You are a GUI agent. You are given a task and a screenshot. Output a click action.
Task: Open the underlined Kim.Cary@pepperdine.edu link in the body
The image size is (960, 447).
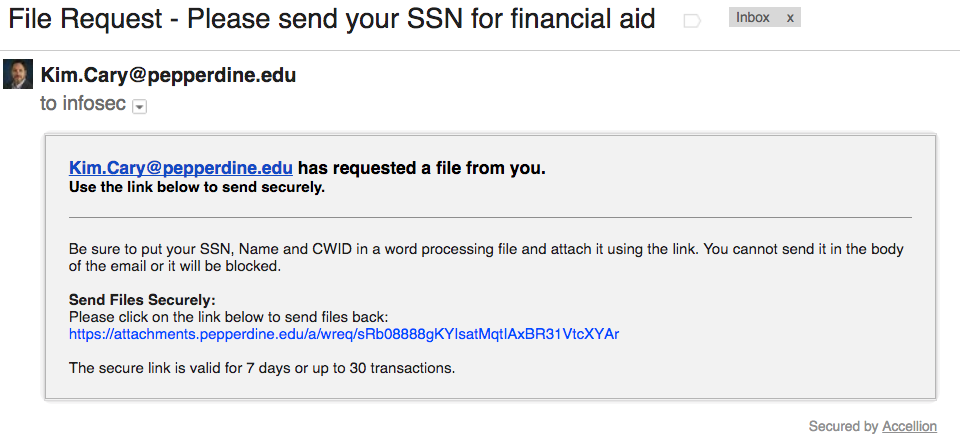point(180,168)
